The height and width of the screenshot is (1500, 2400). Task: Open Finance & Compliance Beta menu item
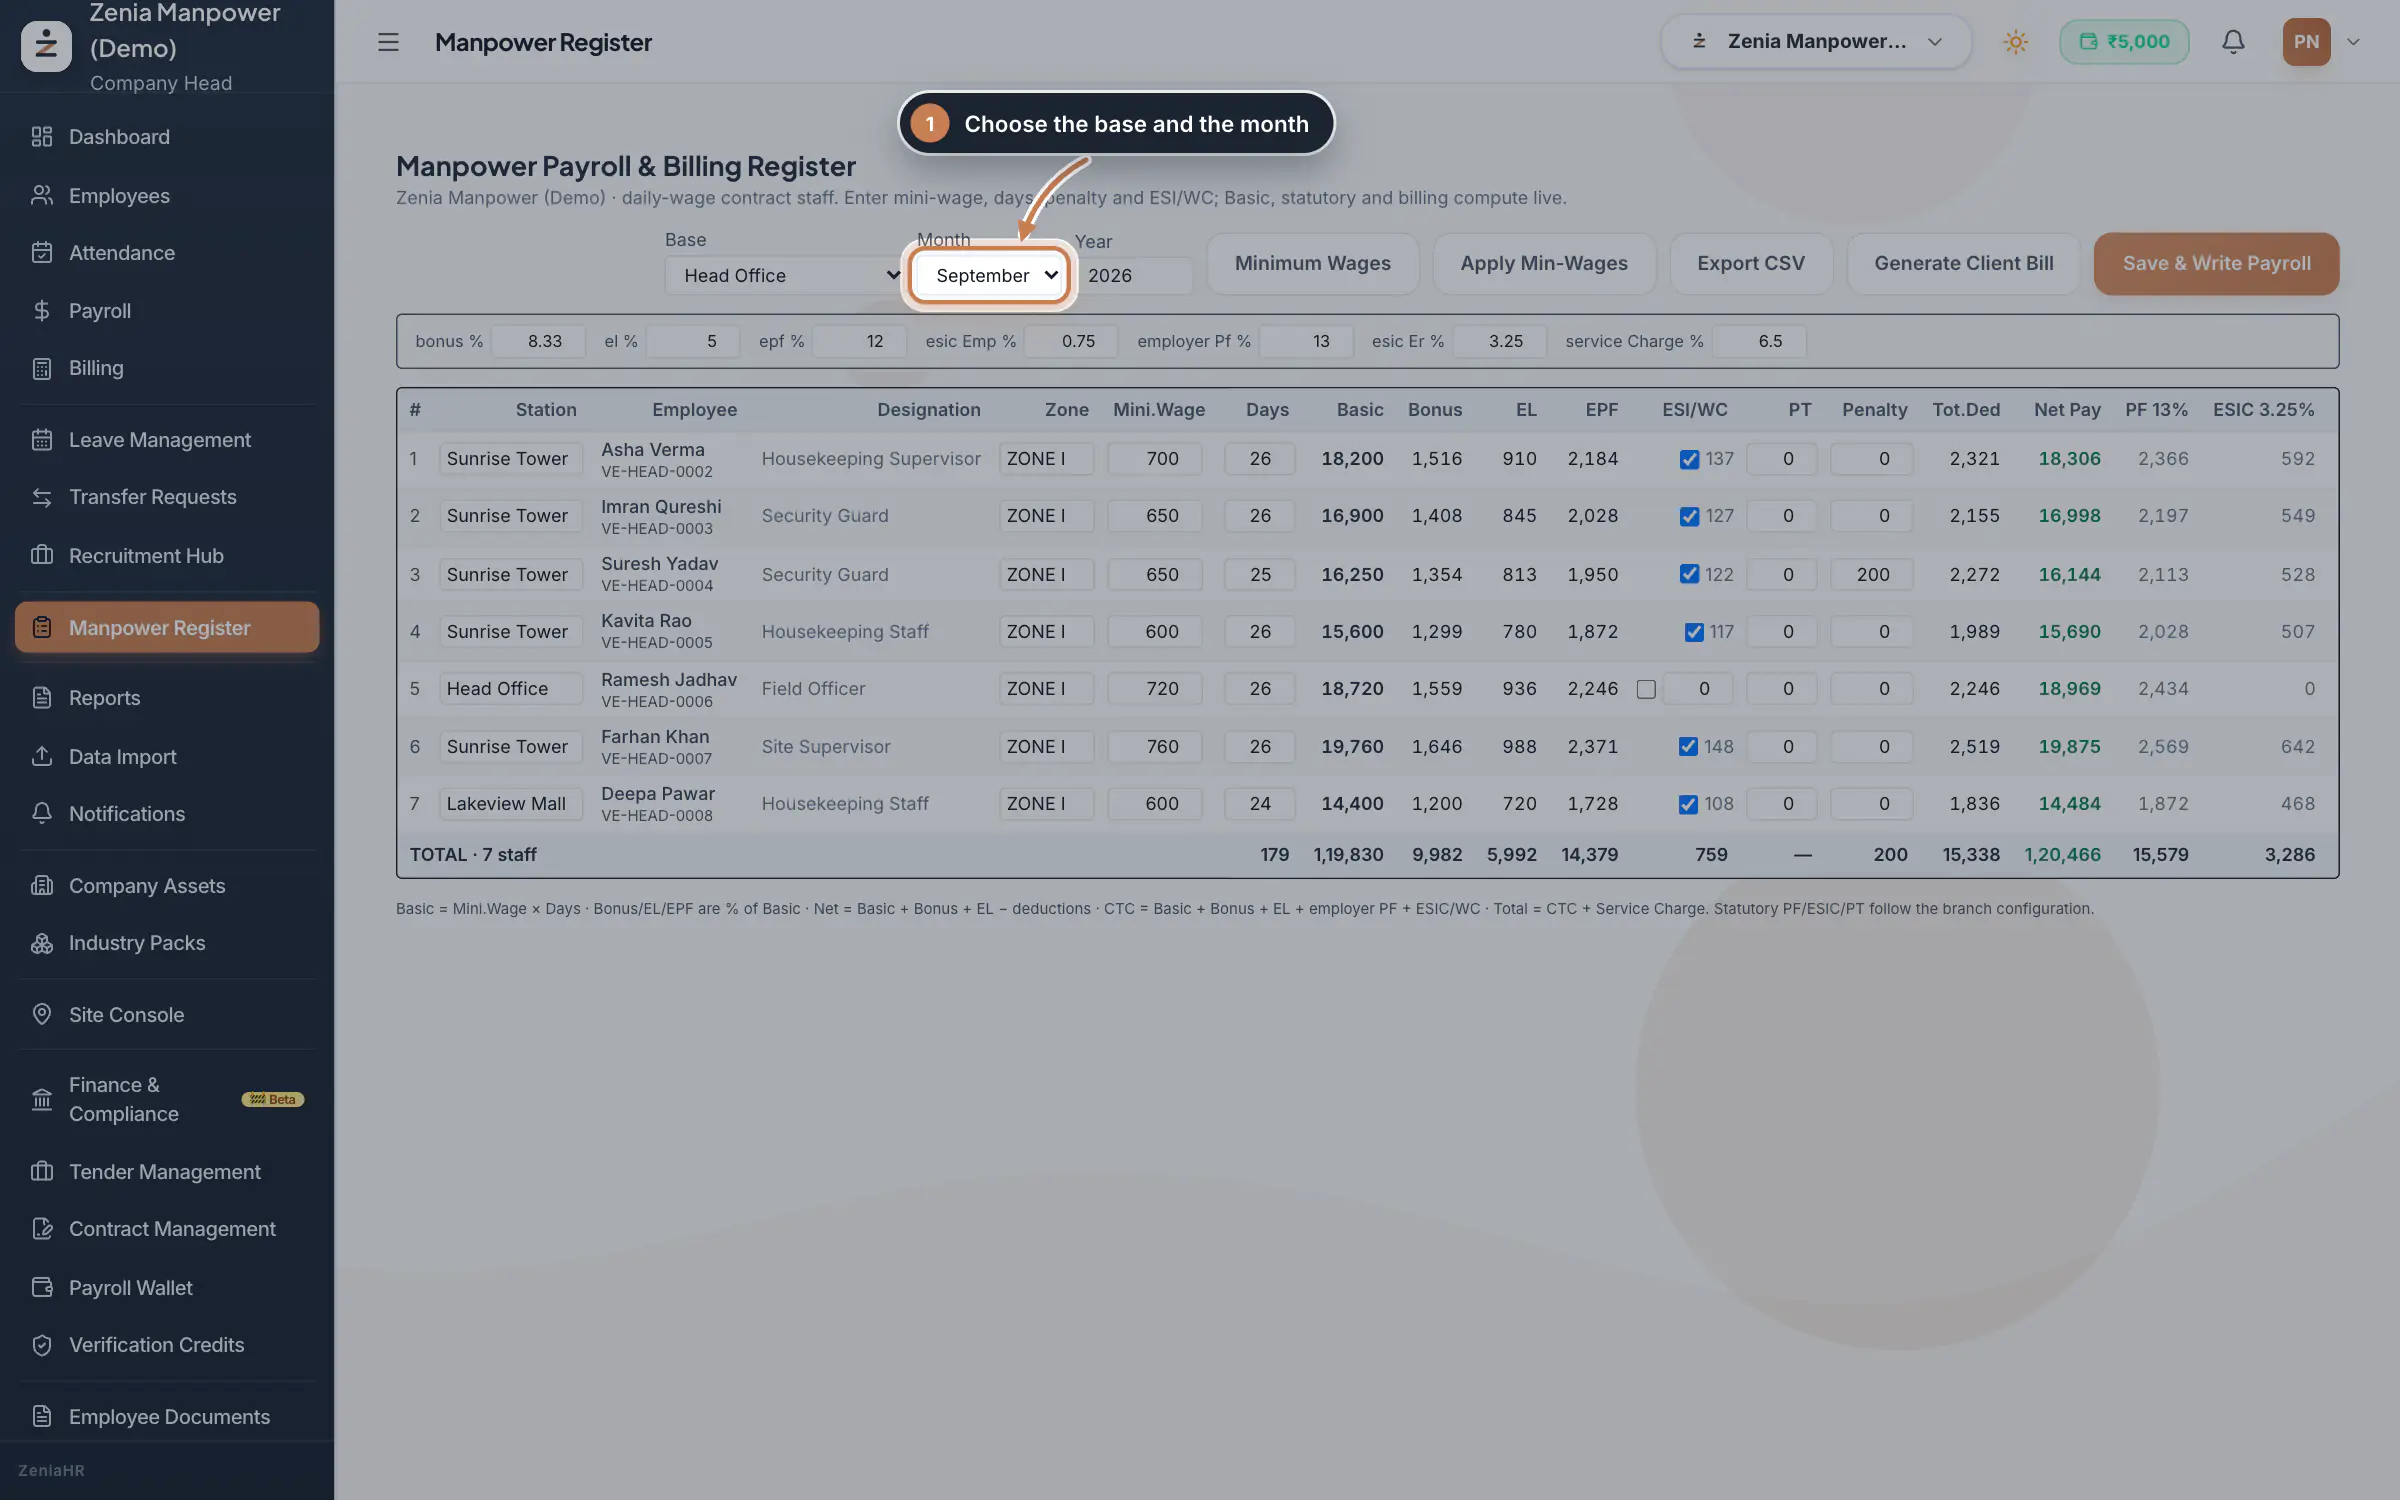click(x=167, y=1099)
